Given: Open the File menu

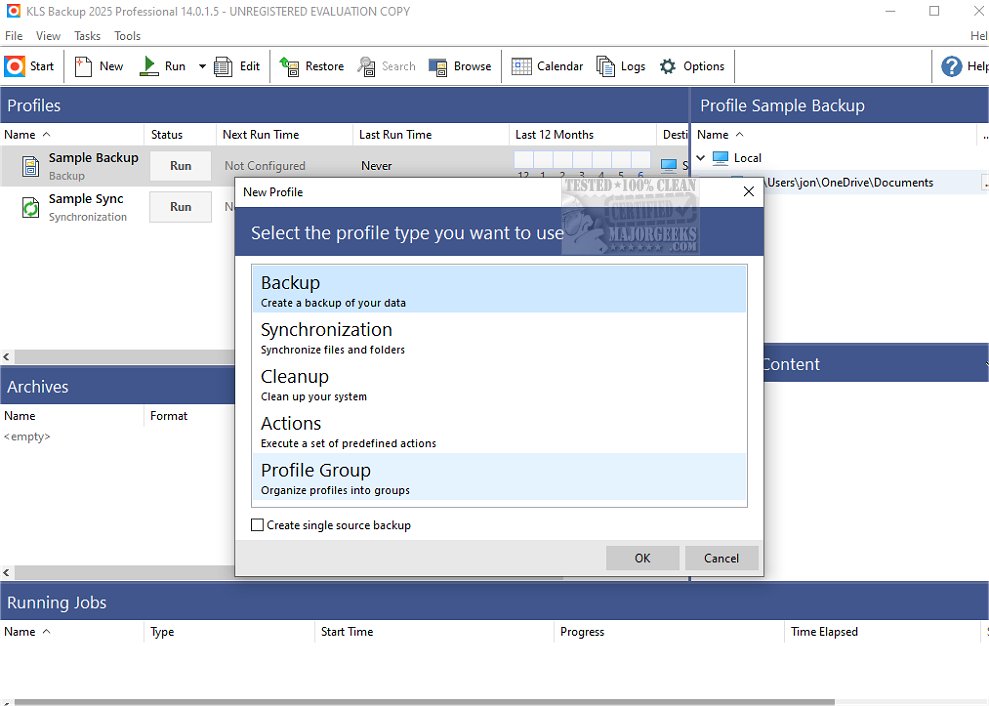Looking at the screenshot, I should coord(14,36).
